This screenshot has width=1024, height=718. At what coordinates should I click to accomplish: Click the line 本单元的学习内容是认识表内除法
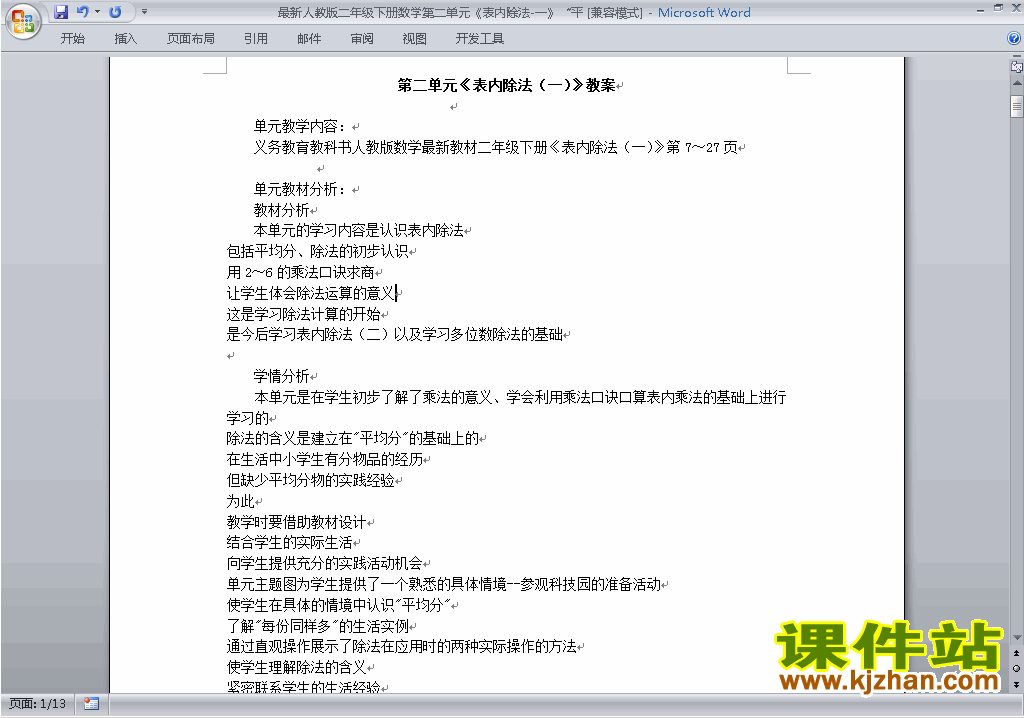pos(359,230)
